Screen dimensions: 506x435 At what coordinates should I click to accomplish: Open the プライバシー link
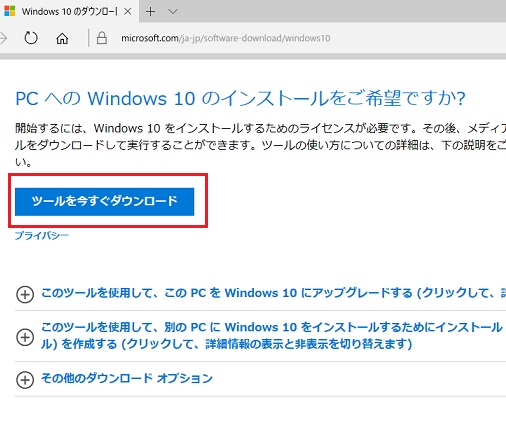coord(42,236)
